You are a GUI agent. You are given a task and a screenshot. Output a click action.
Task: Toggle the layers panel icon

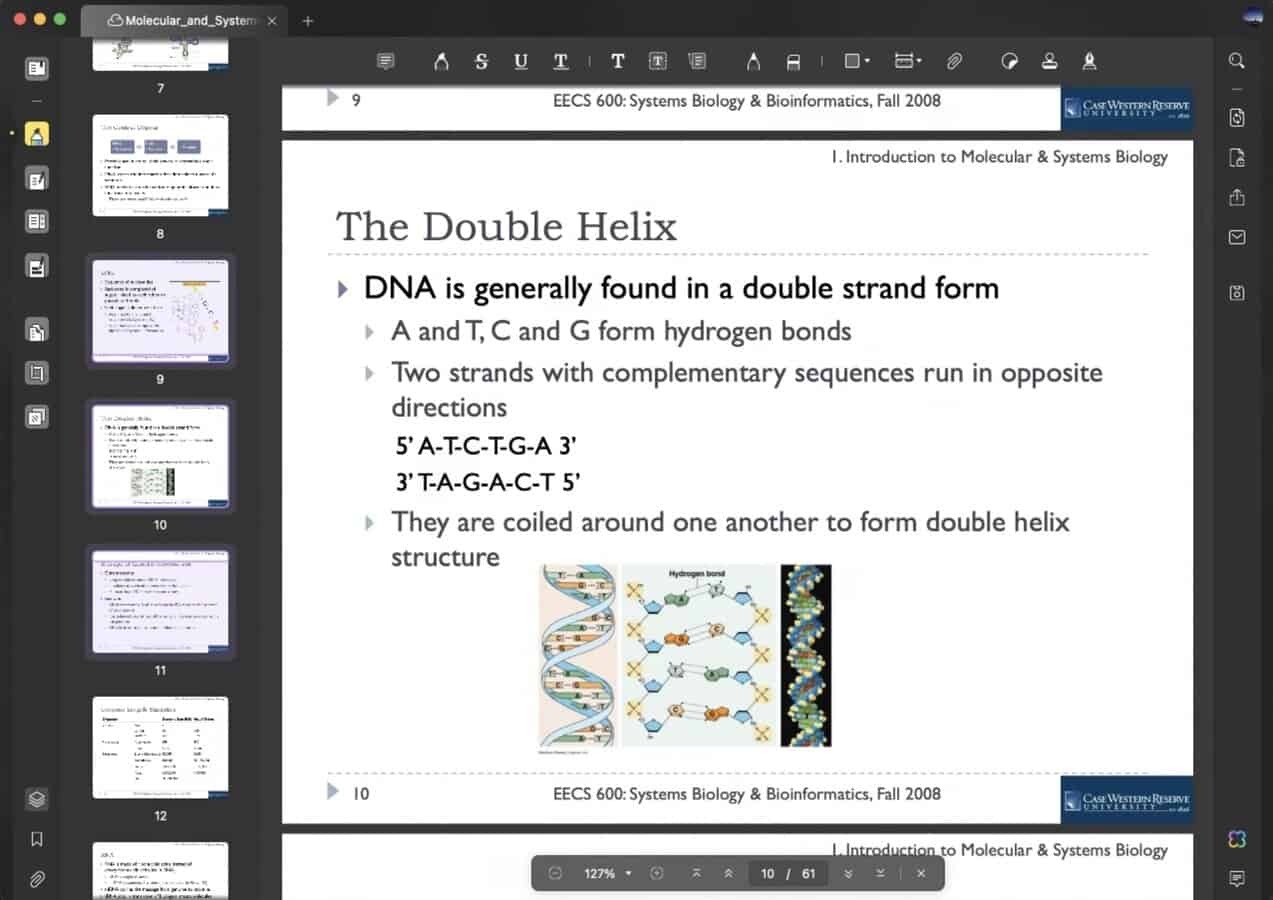click(37, 798)
